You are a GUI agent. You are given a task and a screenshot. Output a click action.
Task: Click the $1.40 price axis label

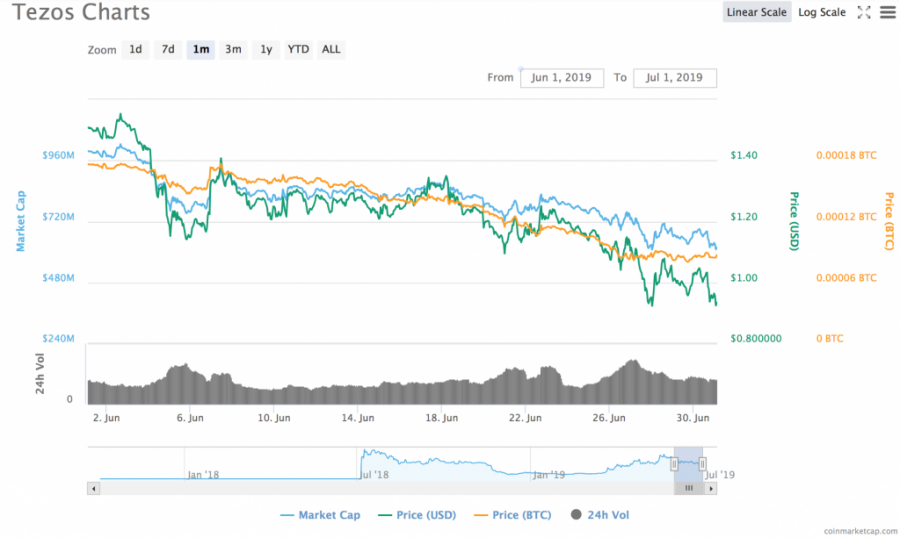pyautogui.click(x=744, y=155)
